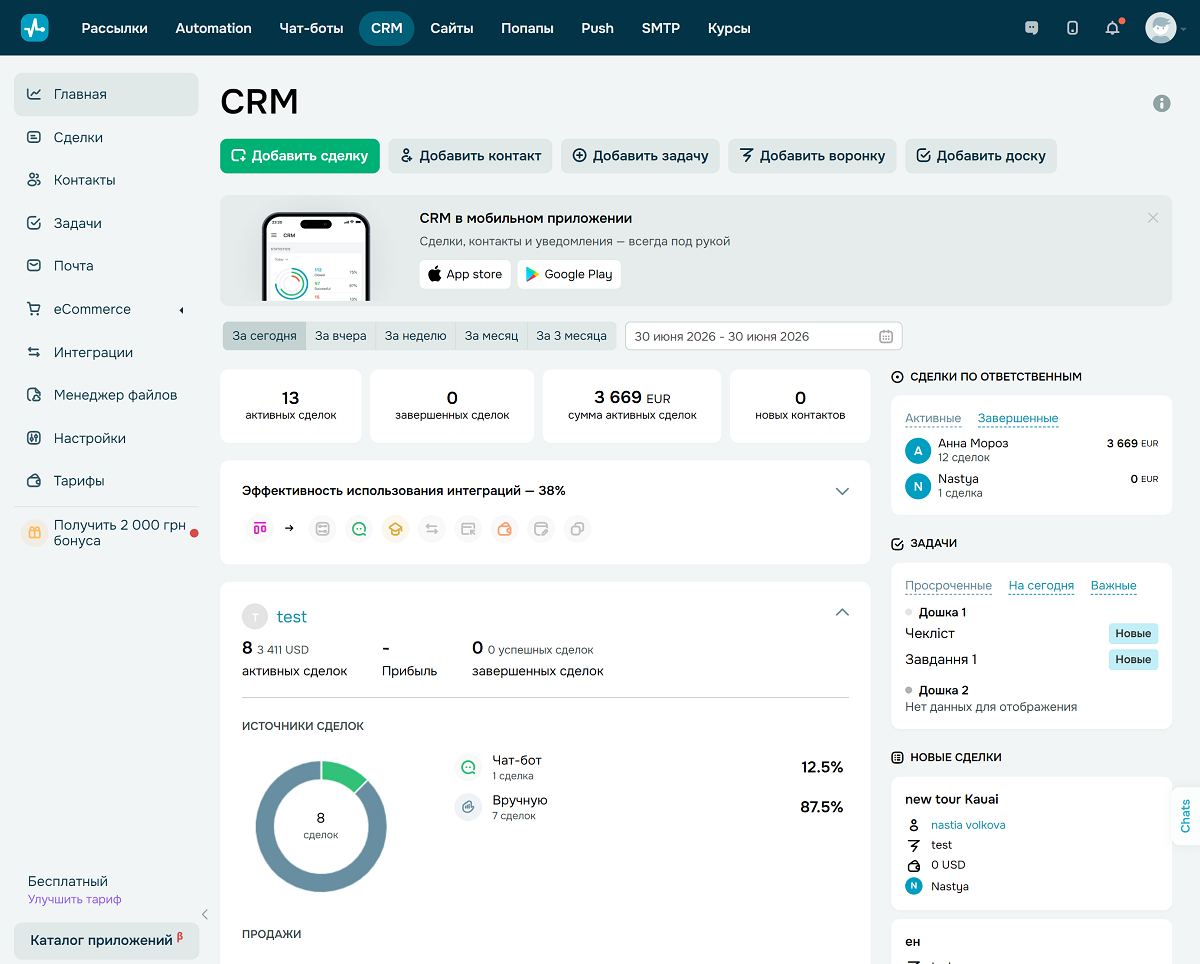The height and width of the screenshot is (964, 1200).
Task: Click the grey calendar-edit integration icon
Action: click(541, 529)
